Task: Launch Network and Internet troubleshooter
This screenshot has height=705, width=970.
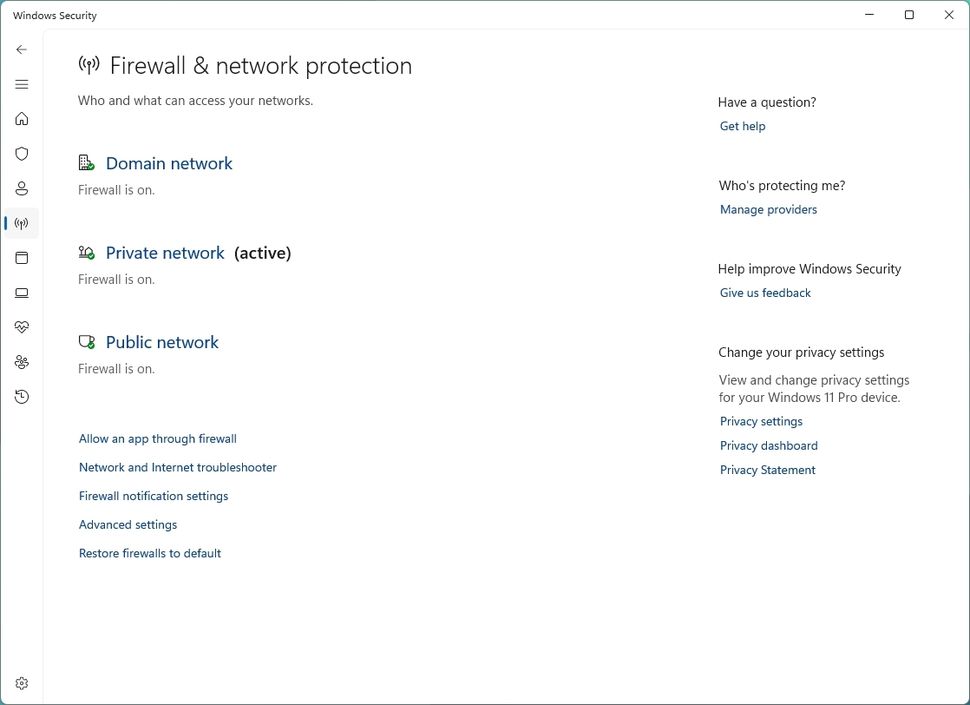Action: tap(177, 467)
